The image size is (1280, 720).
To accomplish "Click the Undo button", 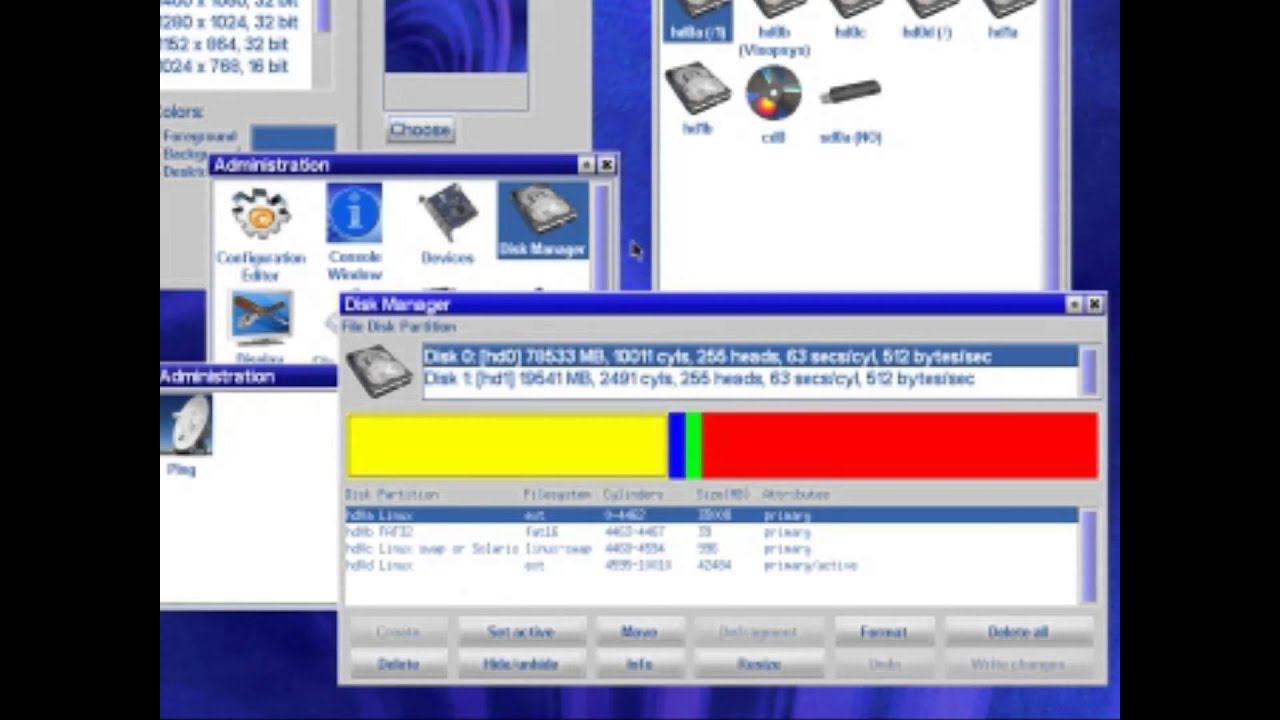I will [x=884, y=664].
